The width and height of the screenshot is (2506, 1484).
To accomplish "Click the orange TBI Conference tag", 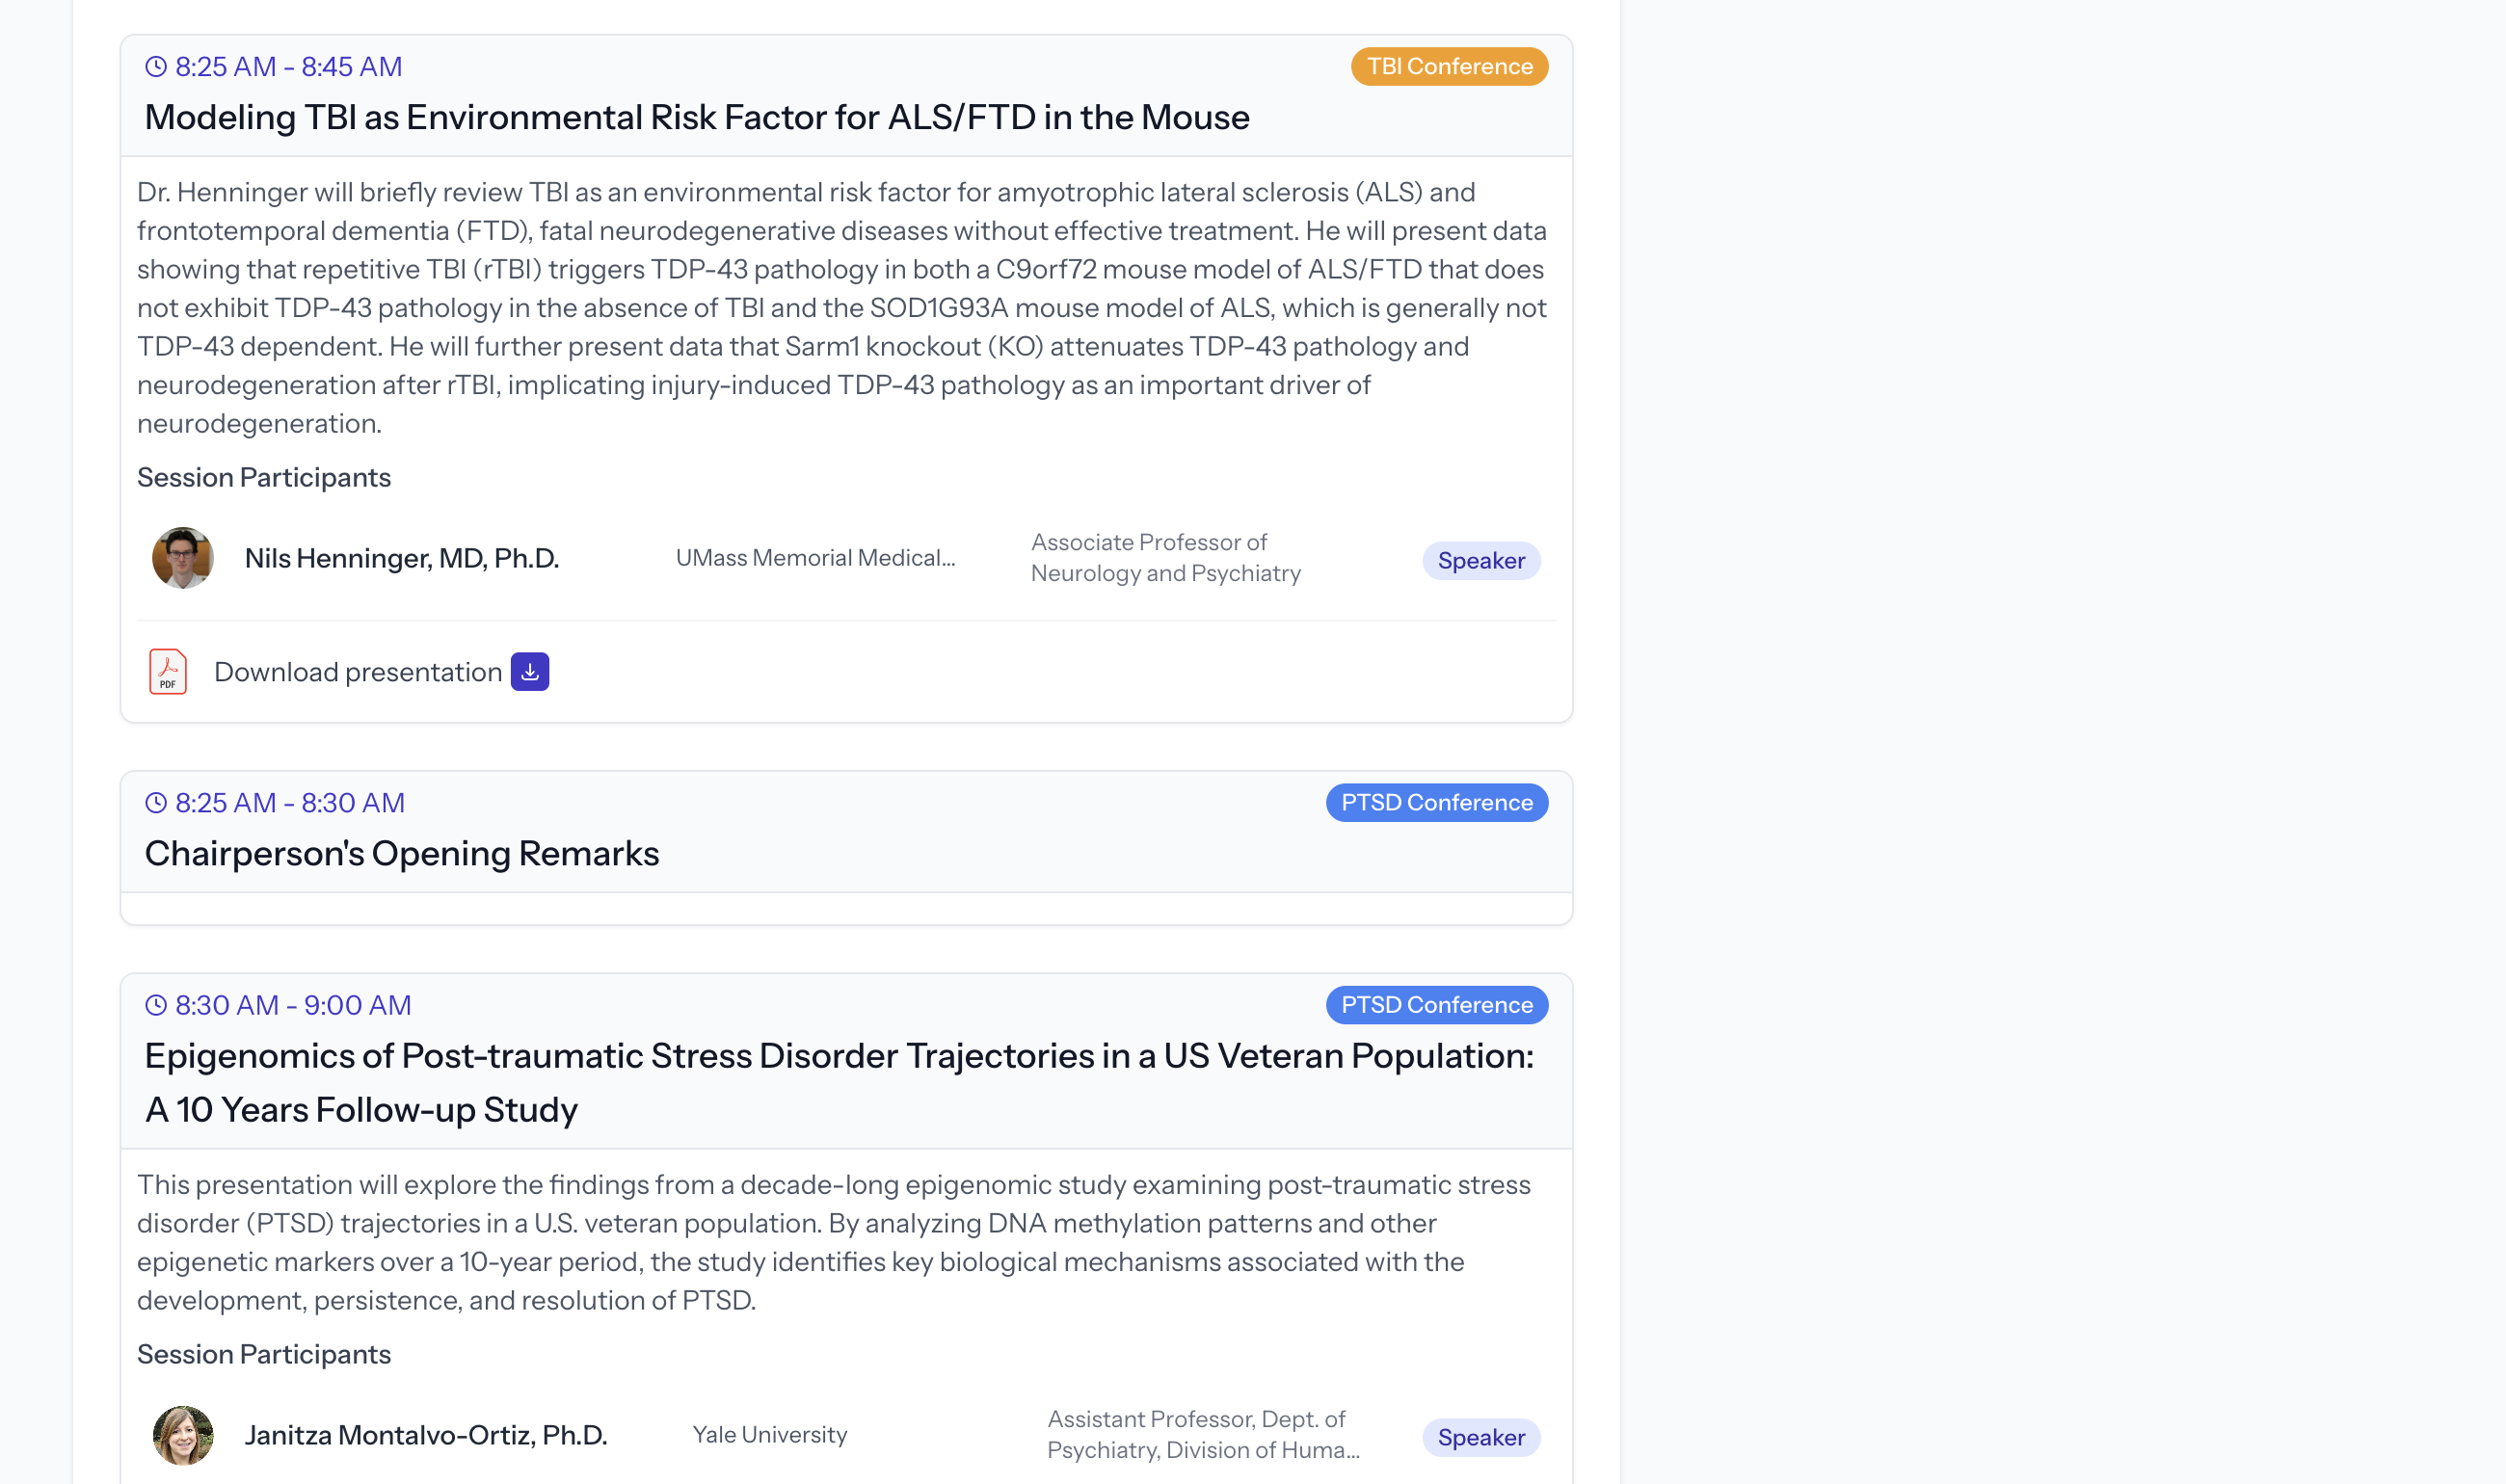I will coord(1449,67).
